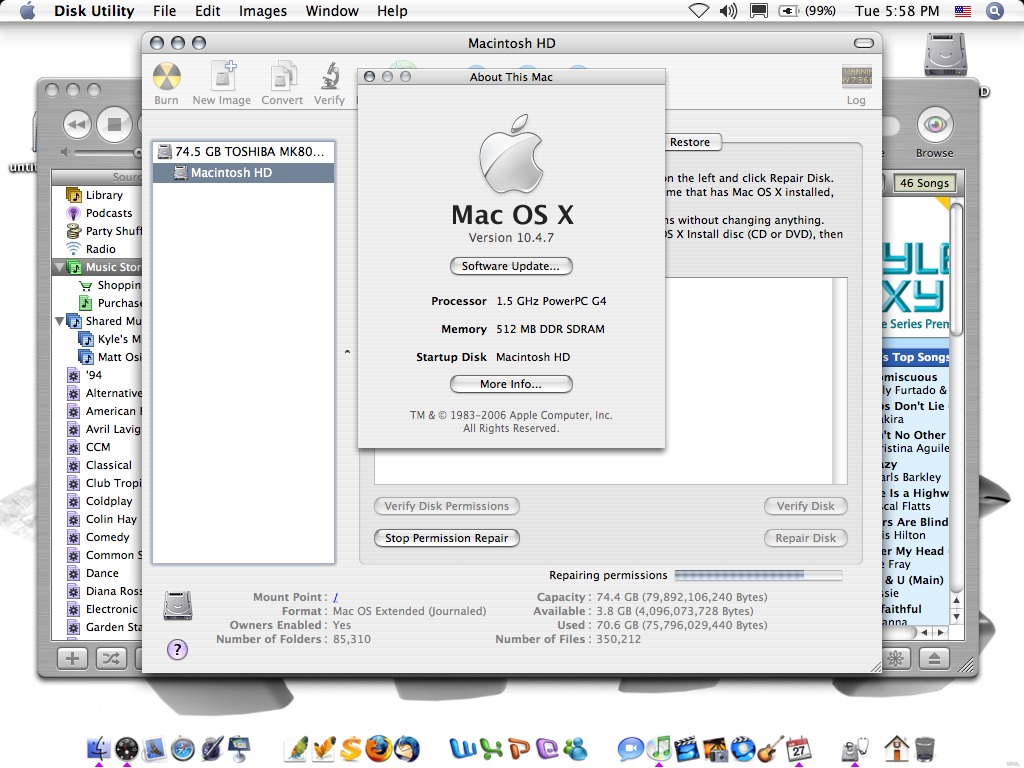Image resolution: width=1024 pixels, height=768 pixels.
Task: Open Firefox from the Dock
Action: [378, 748]
